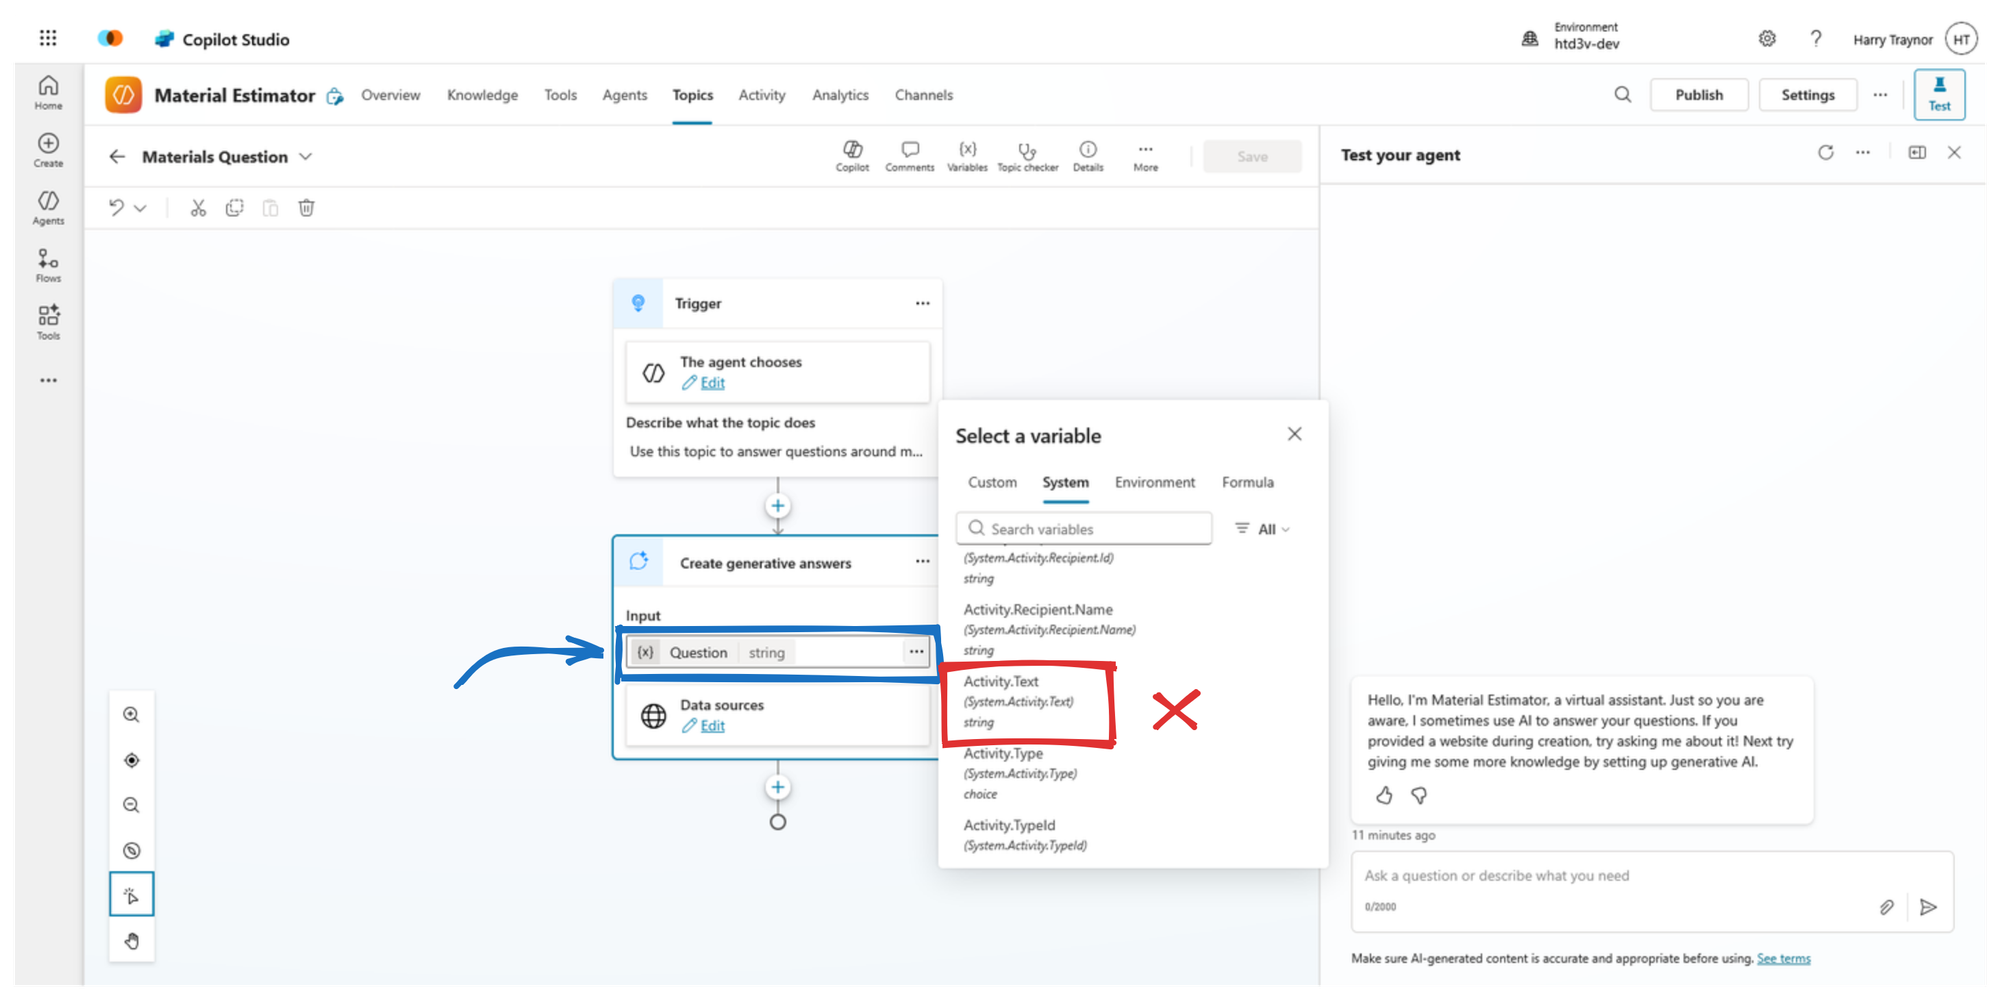Open the Variables pane
Screen dimensions: 2000x1000
tap(967, 156)
